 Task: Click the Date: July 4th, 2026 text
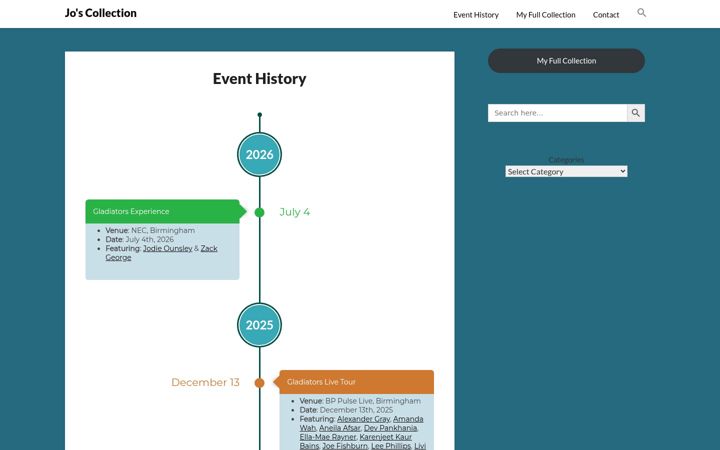click(140, 239)
